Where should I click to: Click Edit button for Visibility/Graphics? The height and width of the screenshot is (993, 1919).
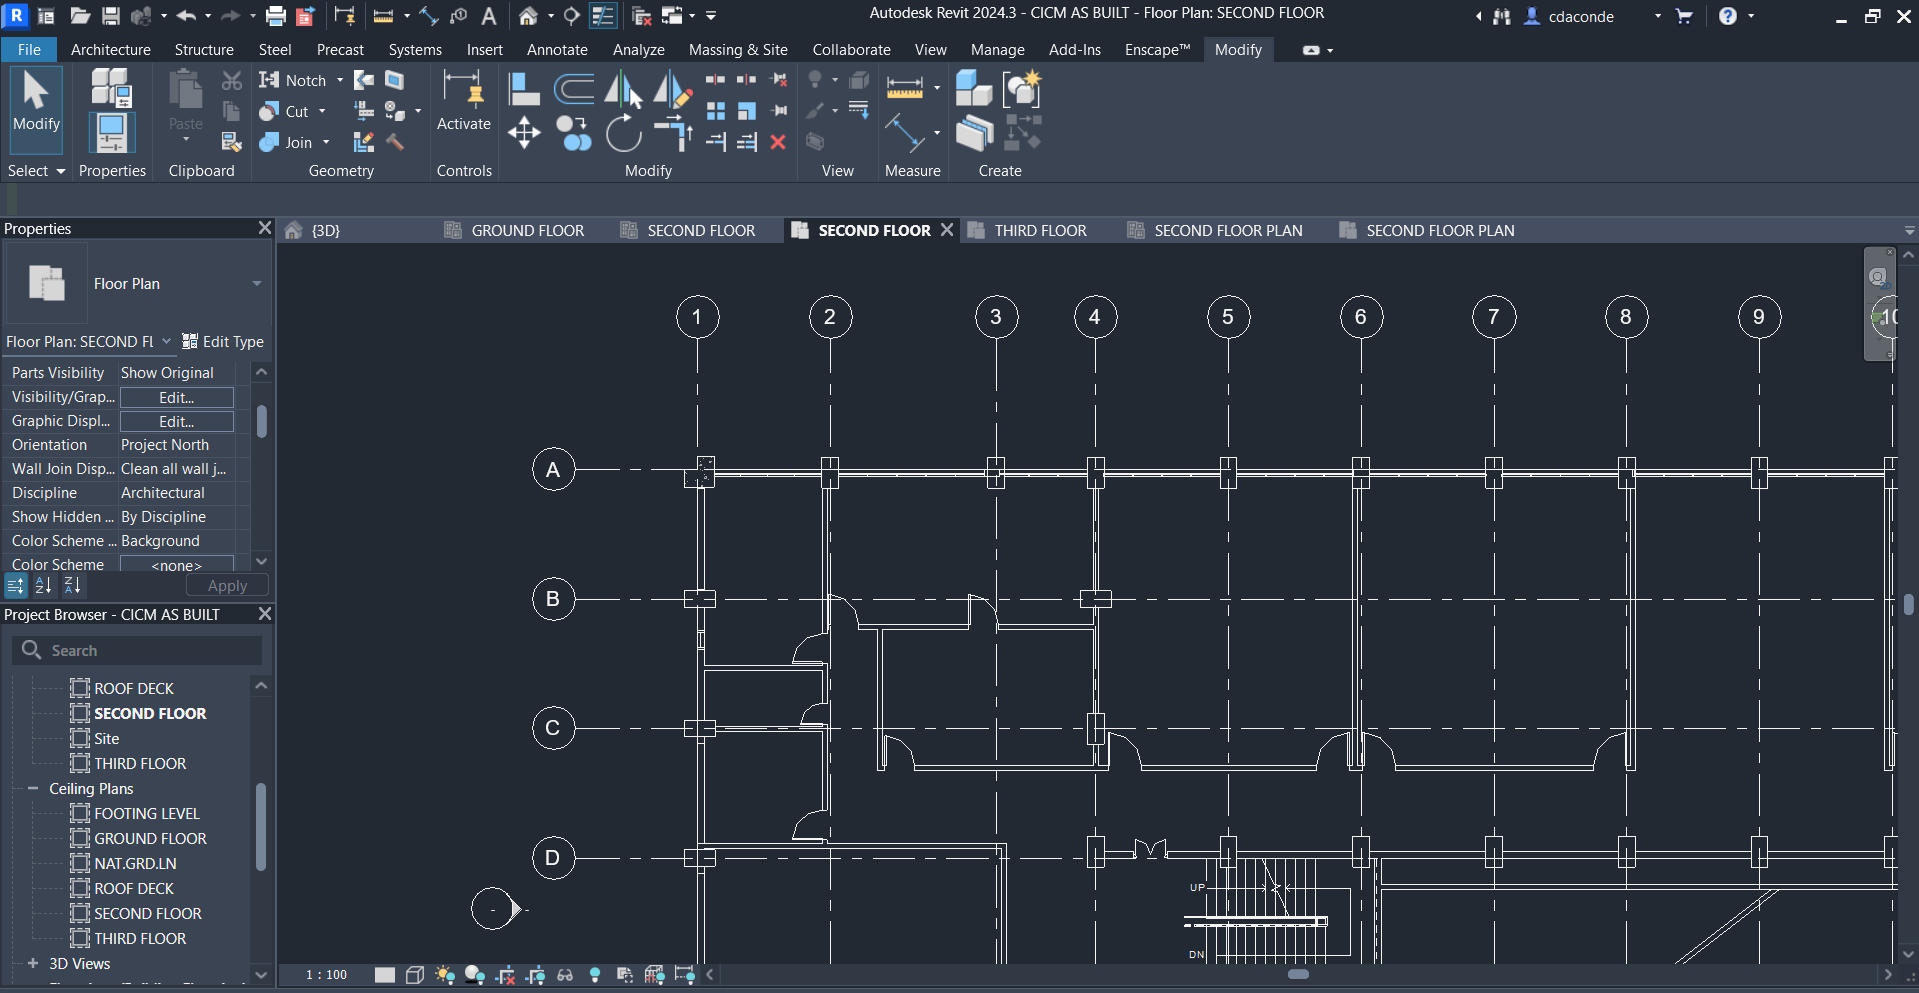click(177, 398)
